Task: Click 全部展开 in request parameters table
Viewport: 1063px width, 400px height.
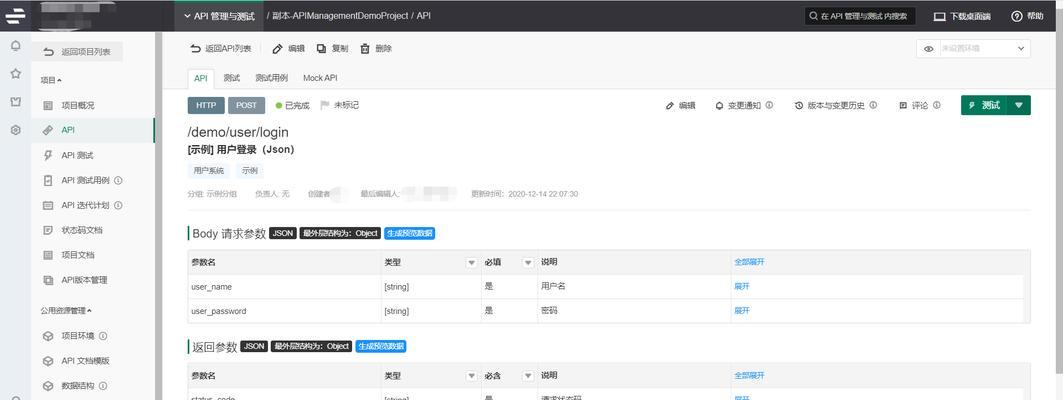Action: 749,262
